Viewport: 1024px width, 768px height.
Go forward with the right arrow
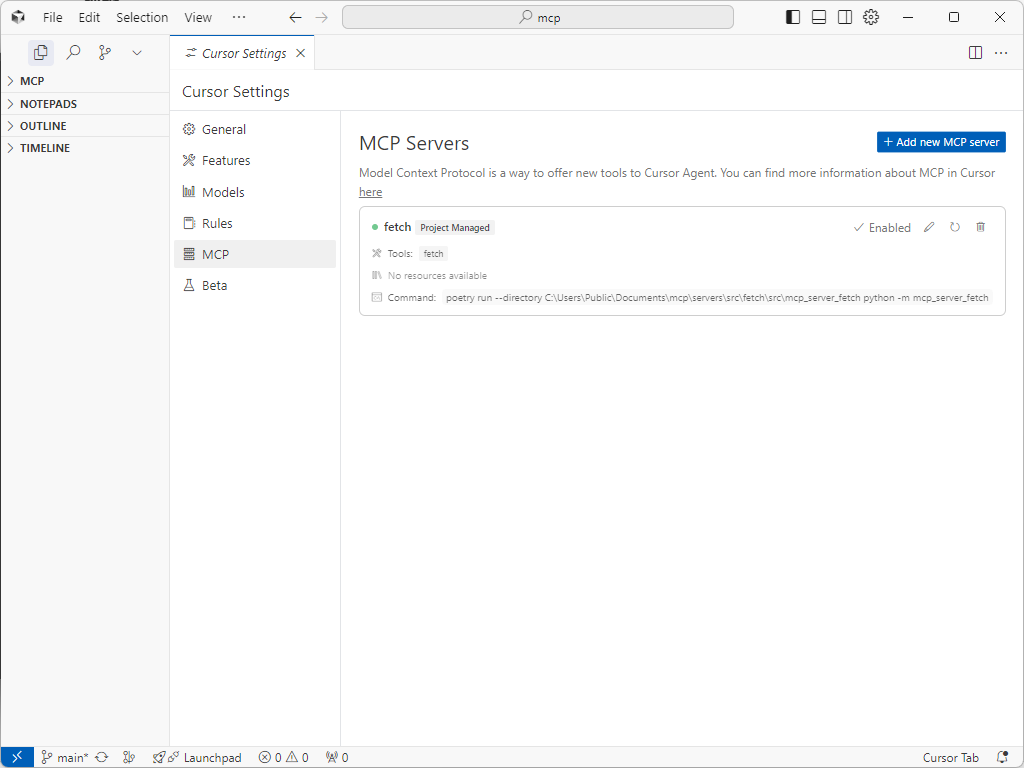321,18
